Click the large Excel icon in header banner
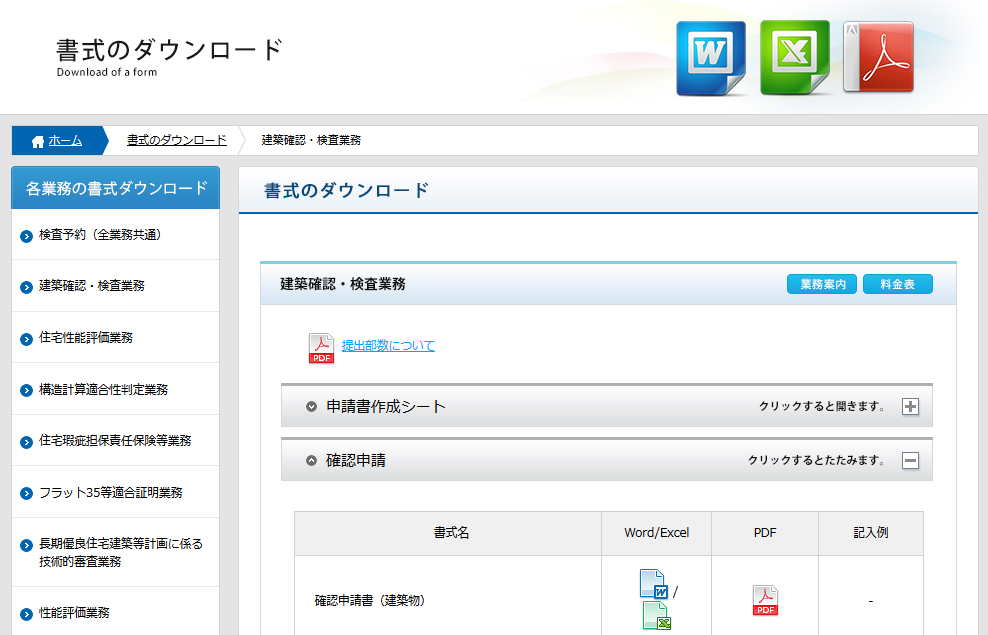This screenshot has width=988, height=635. click(x=794, y=58)
